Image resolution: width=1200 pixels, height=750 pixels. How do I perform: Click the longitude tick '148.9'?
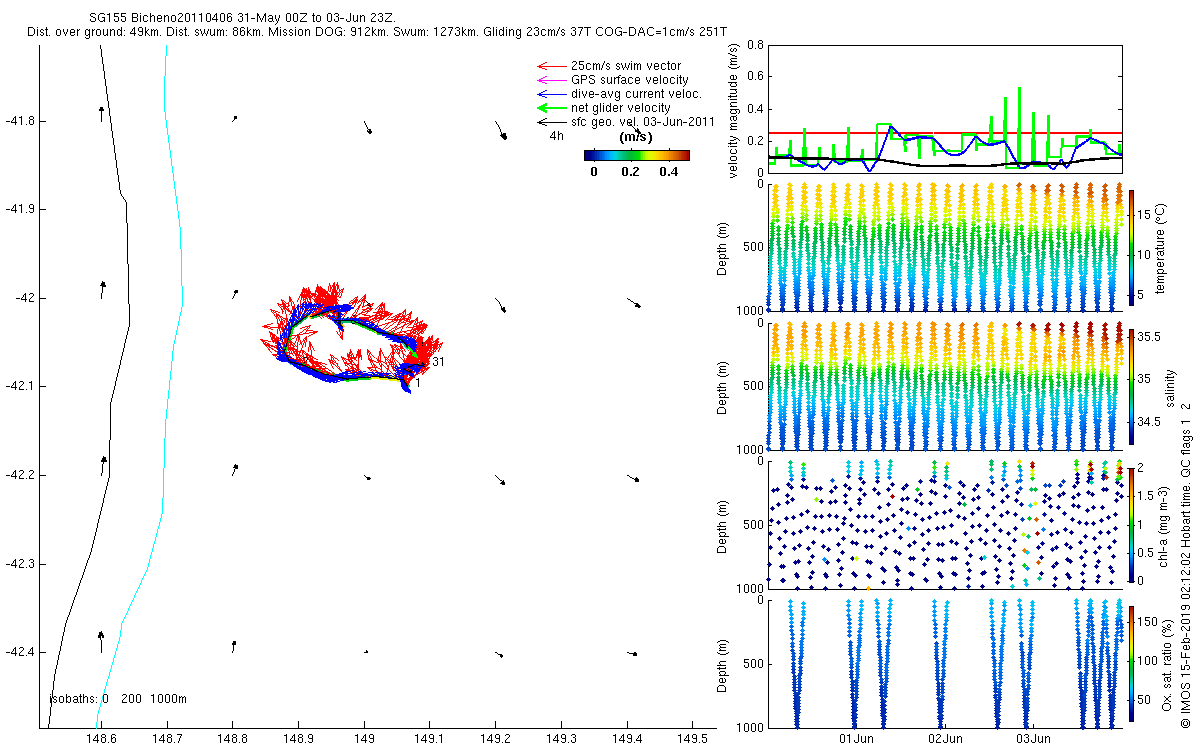pyautogui.click(x=299, y=739)
